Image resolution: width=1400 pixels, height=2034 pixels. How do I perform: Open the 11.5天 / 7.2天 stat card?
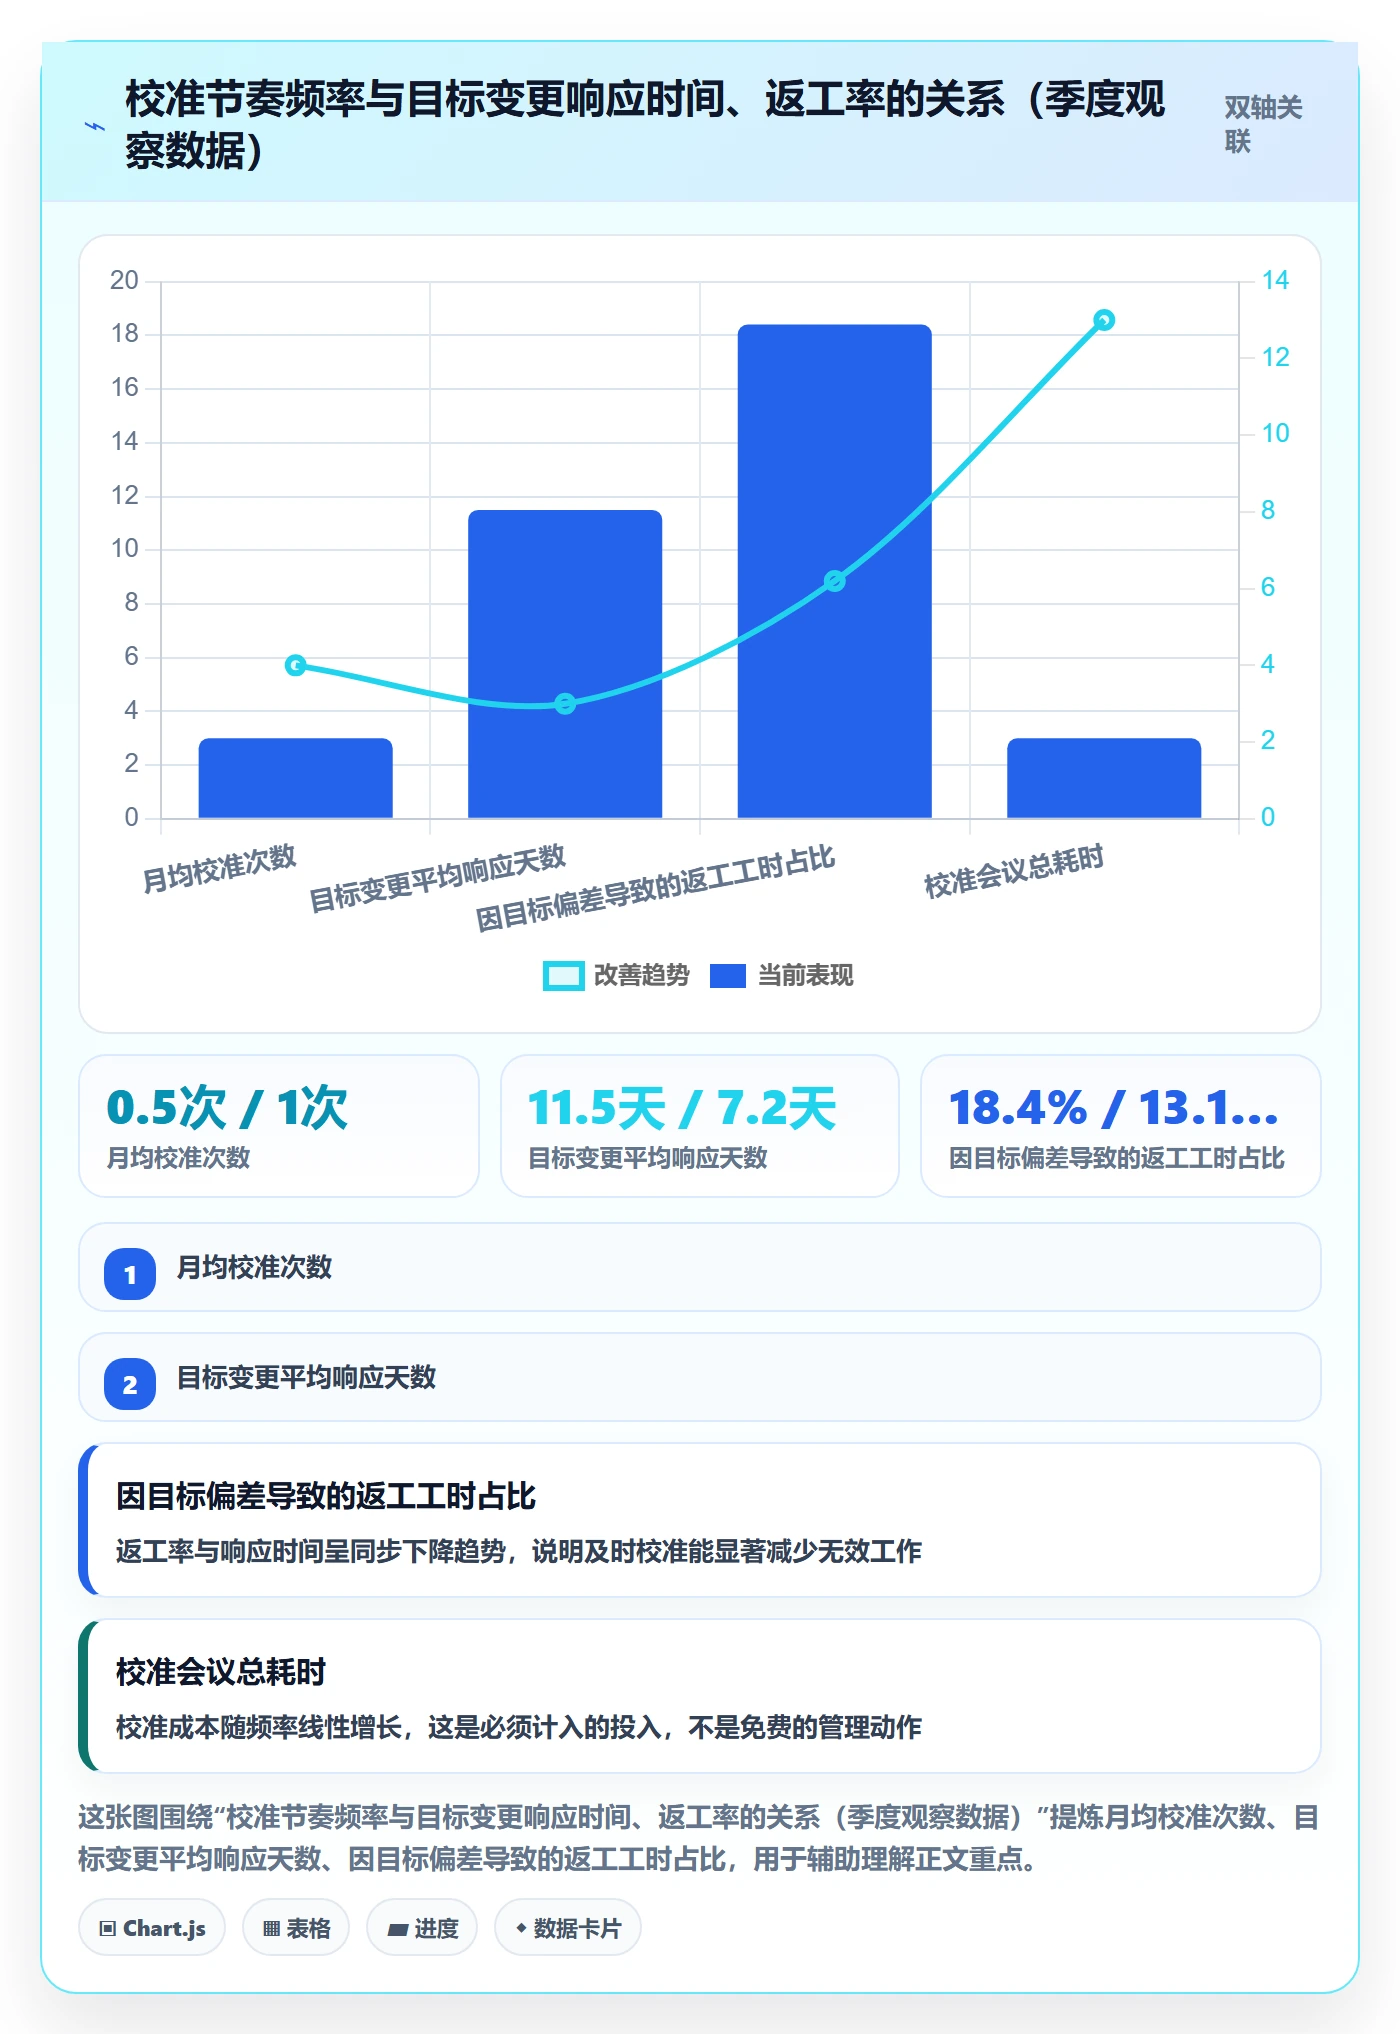[x=700, y=1126]
